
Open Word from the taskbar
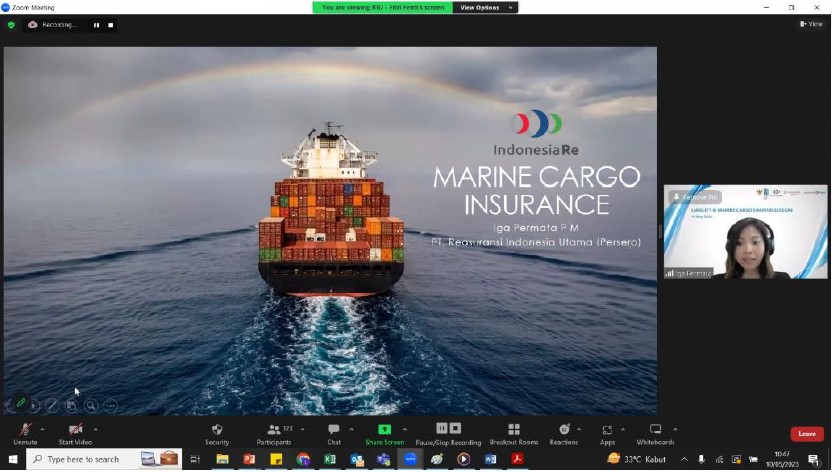(490, 459)
